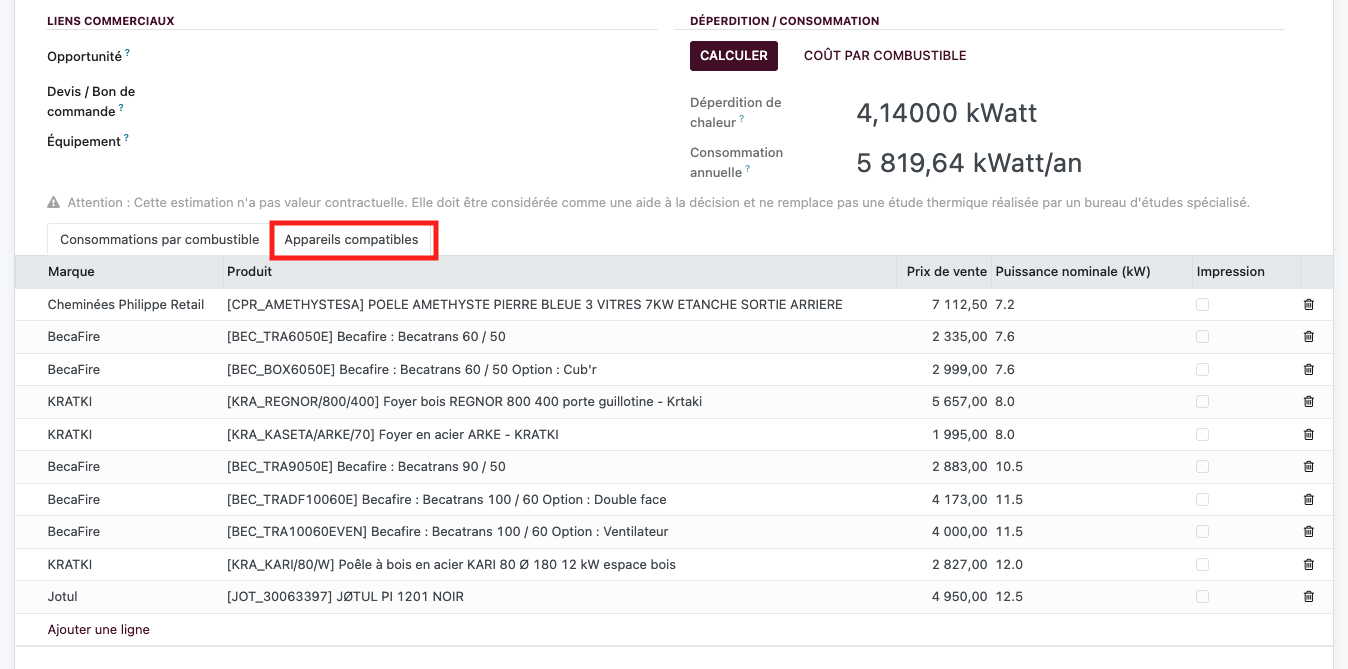Click product '[BEC_TRA9050E] Becafire : Becatrans 90 / 50'

tap(367, 467)
